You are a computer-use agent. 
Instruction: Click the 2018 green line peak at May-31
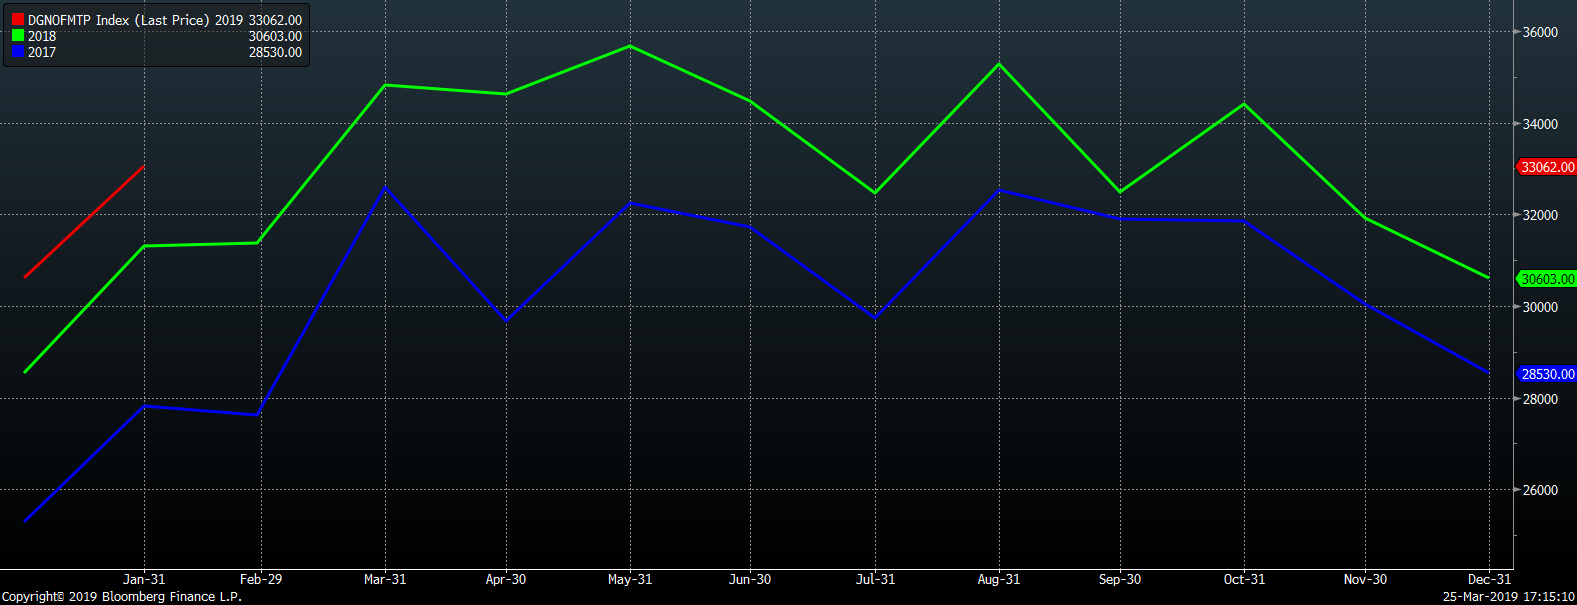tap(630, 46)
